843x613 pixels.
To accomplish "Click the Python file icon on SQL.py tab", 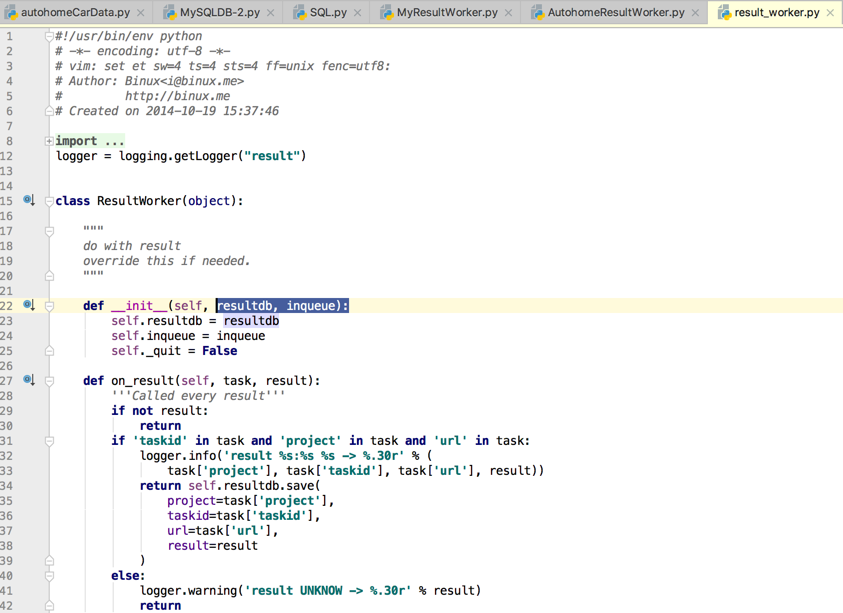I will 299,13.
